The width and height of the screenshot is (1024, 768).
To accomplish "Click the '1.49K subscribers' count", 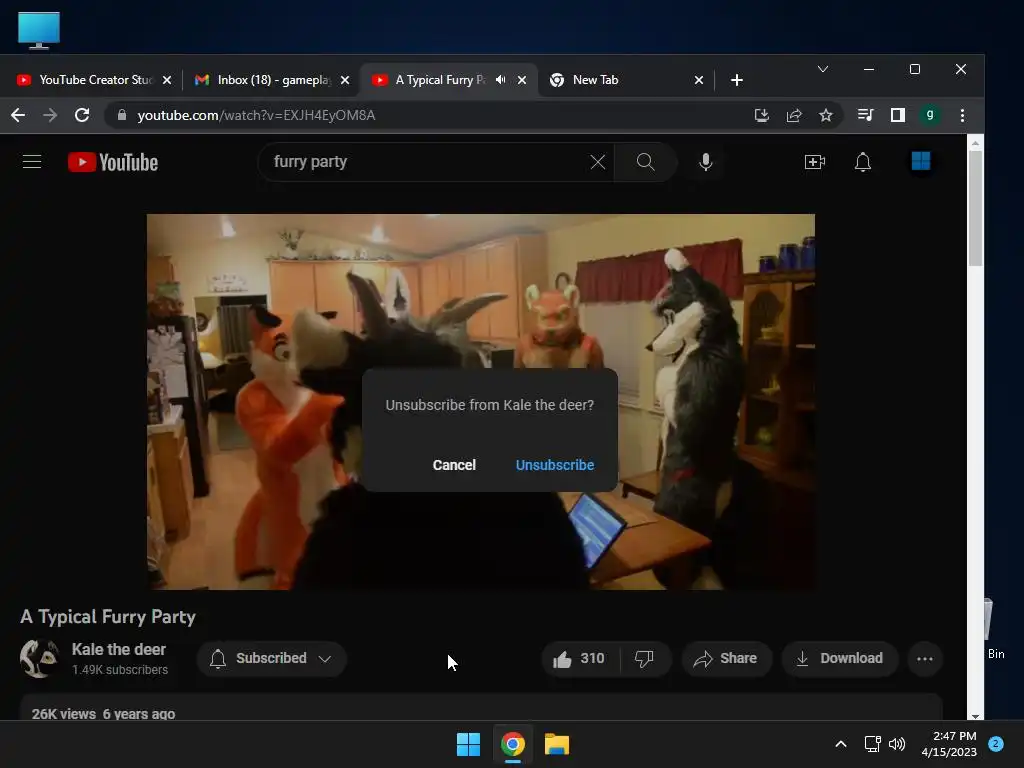I will click(x=120, y=670).
